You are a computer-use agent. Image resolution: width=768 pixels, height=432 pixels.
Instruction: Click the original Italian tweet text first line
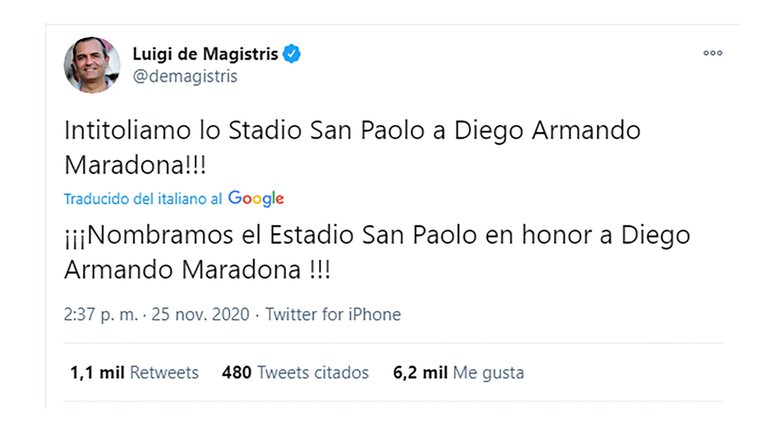[x=352, y=131]
